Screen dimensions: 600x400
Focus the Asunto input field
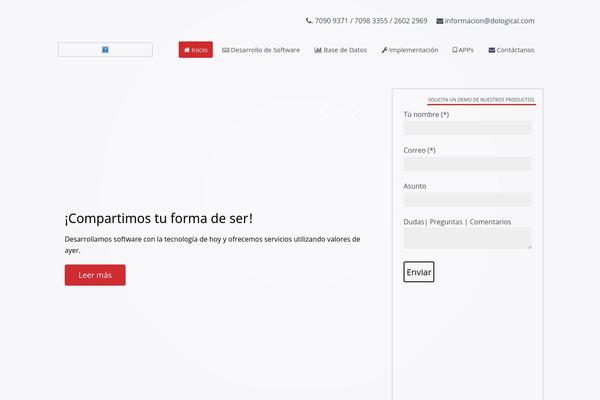468,199
